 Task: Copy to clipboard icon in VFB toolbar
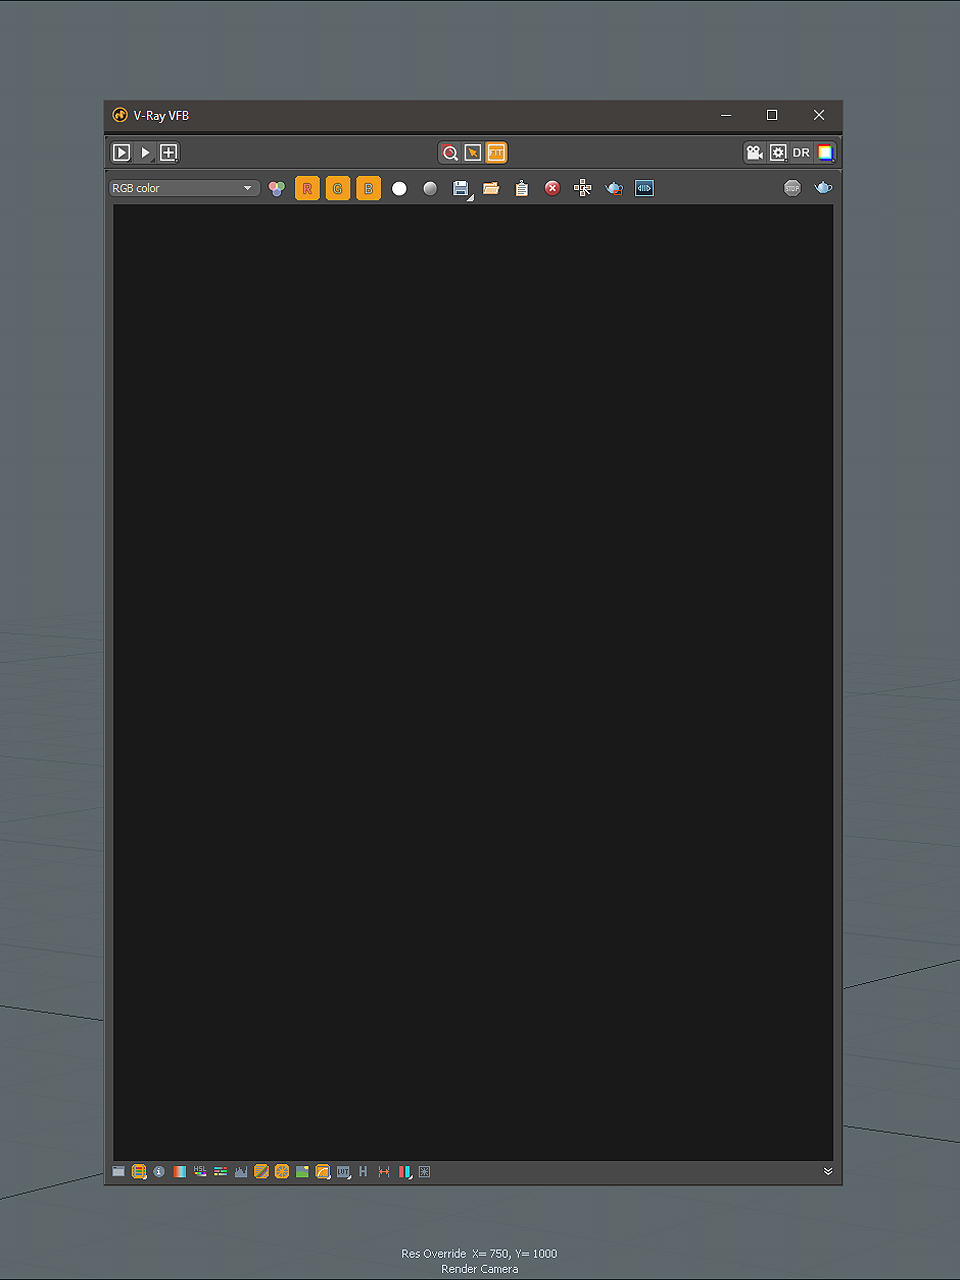point(521,188)
